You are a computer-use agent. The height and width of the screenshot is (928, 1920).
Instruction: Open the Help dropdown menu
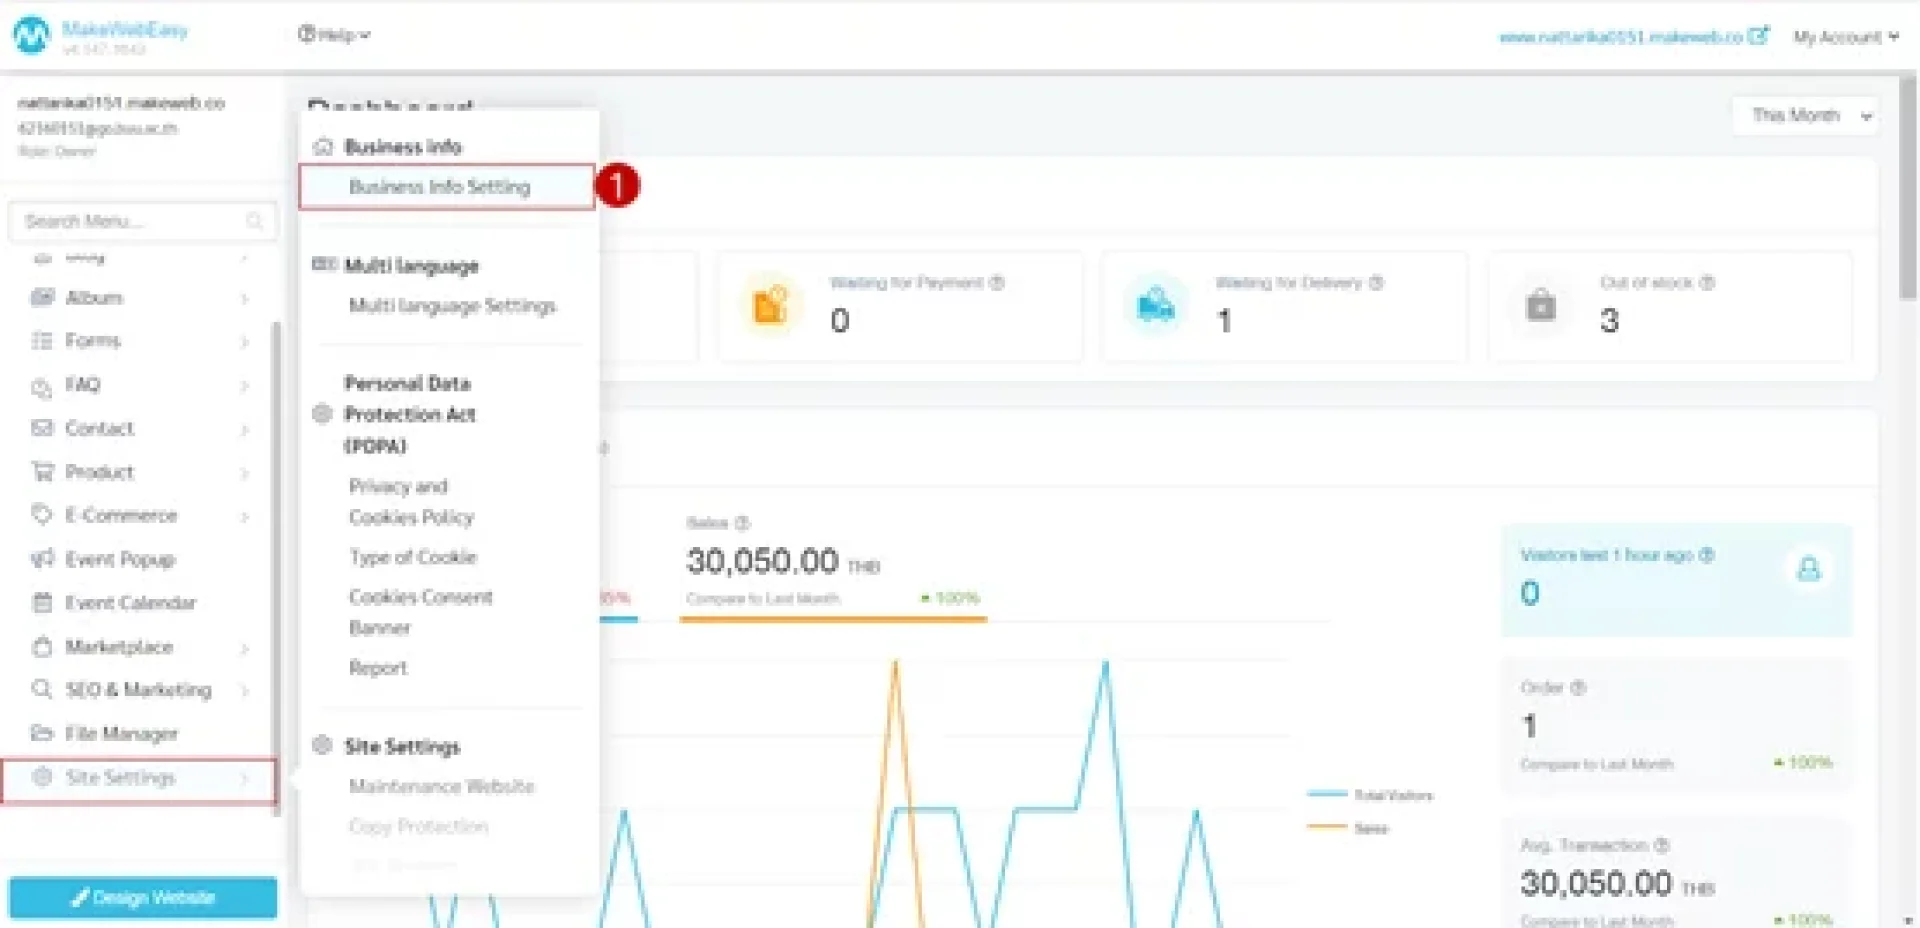coord(334,35)
